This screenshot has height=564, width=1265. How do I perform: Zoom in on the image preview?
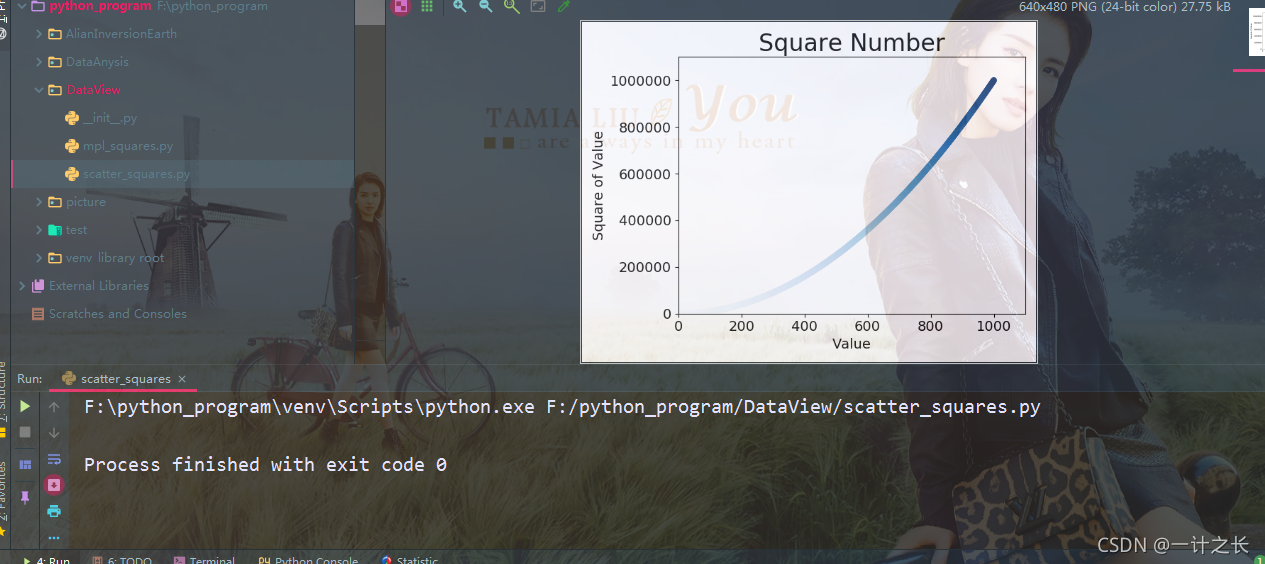tap(460, 6)
